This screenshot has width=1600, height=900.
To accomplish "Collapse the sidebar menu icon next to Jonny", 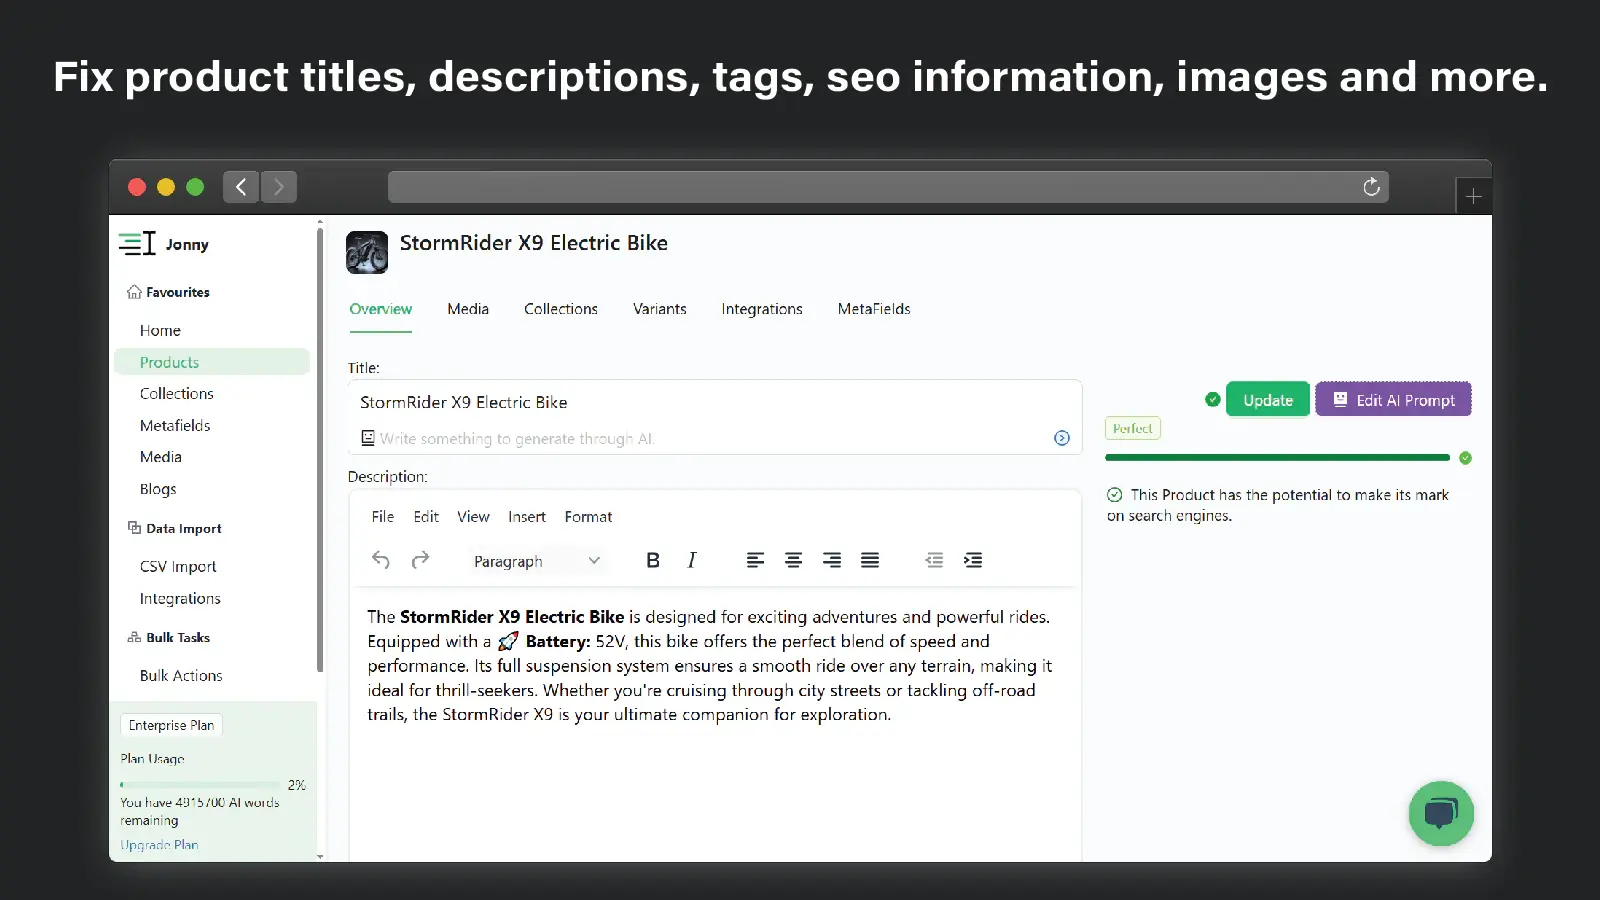I will click(137, 244).
